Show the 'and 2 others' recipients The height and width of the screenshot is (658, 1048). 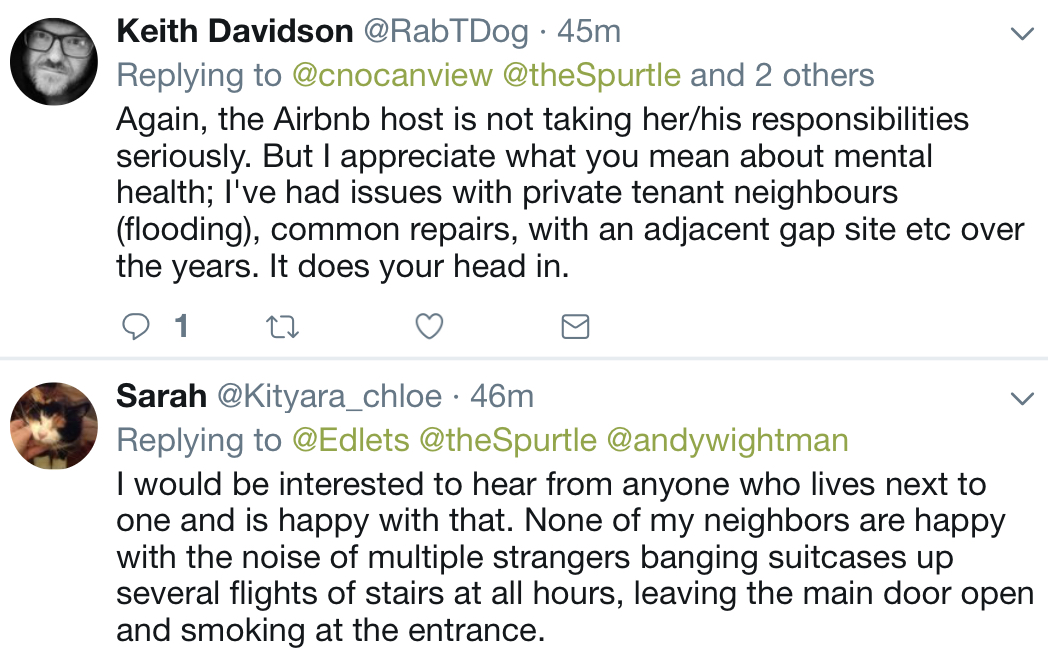[782, 75]
